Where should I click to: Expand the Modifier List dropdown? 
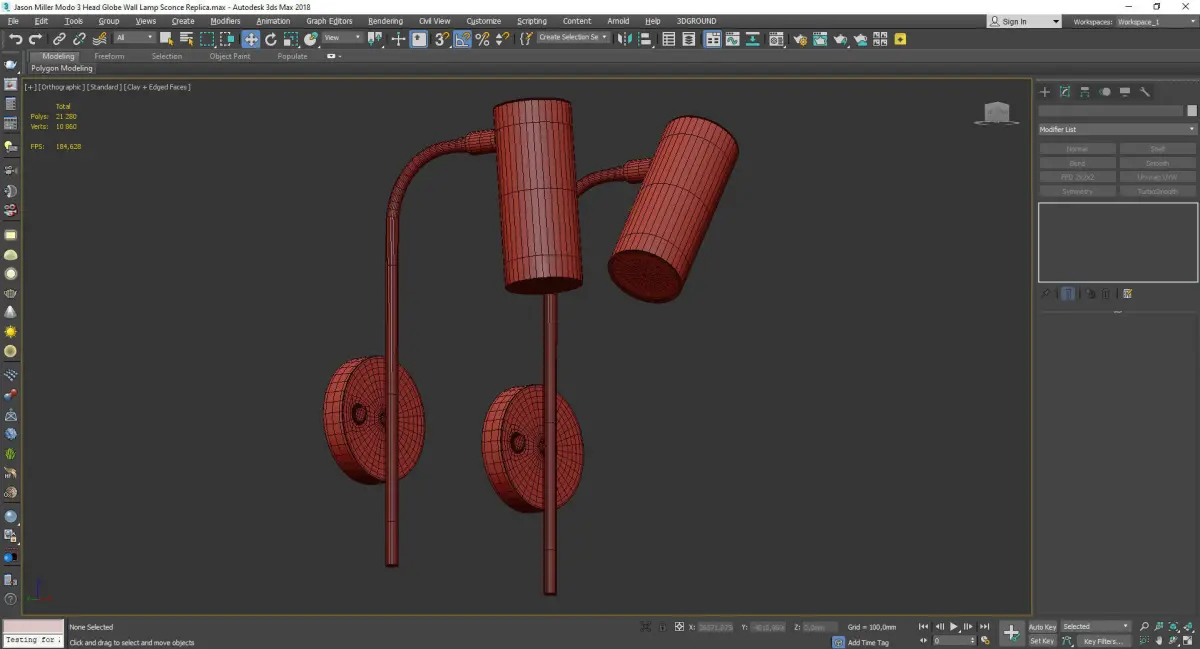tap(1117, 129)
